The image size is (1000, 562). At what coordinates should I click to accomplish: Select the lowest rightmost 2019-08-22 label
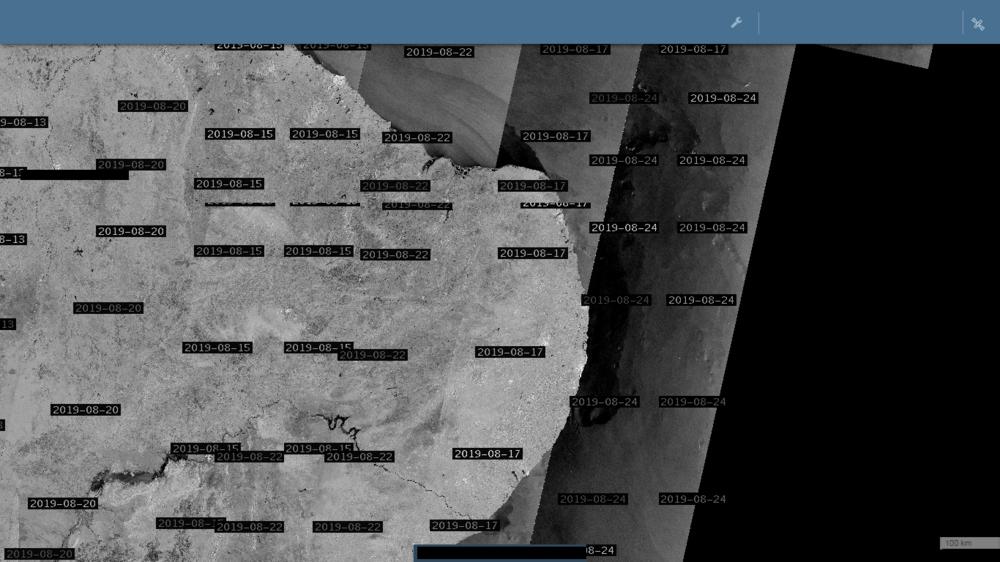coord(348,527)
